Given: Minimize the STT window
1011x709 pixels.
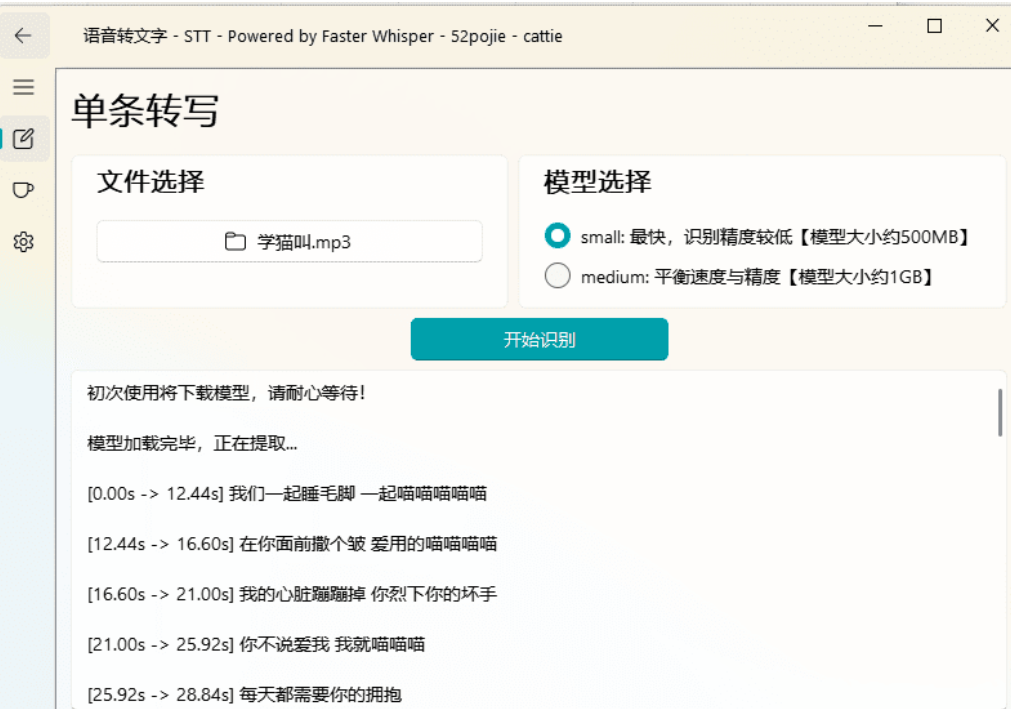Looking at the screenshot, I should pos(875,26).
